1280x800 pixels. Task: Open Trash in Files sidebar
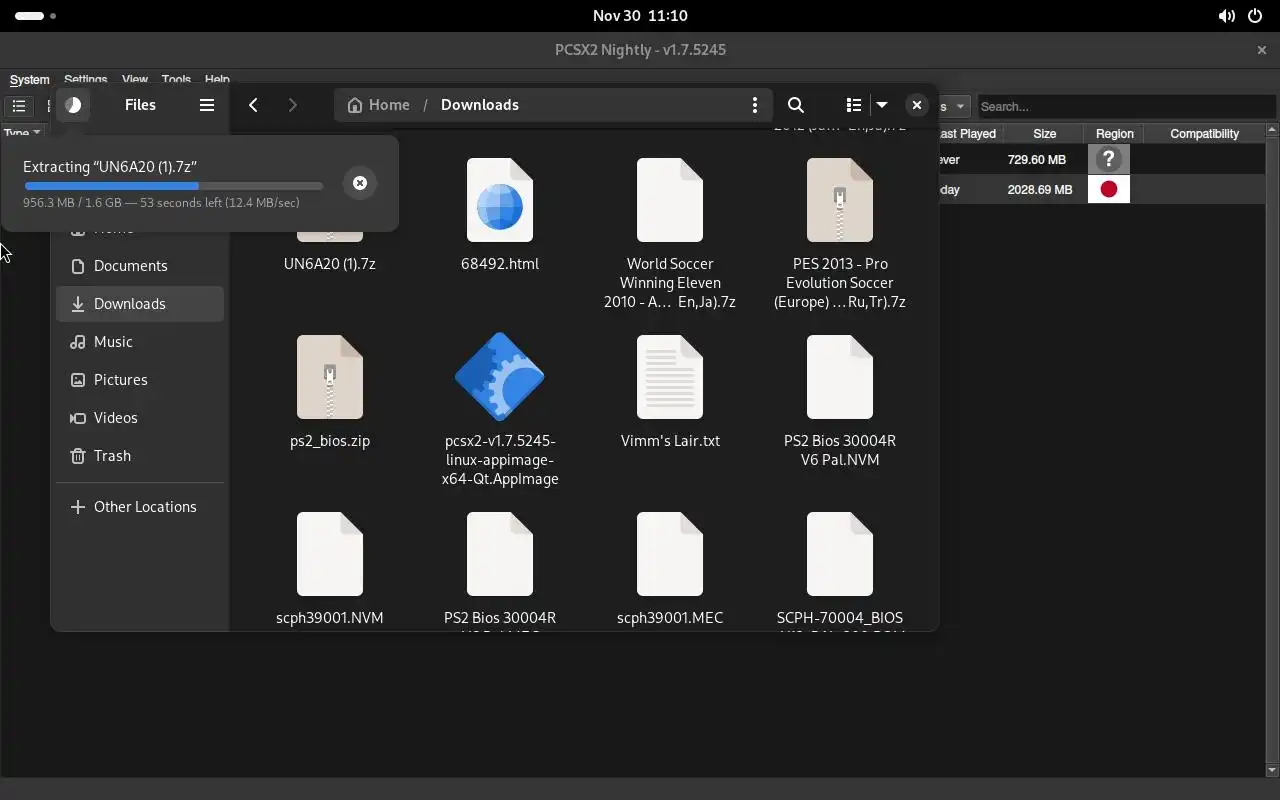140,456
